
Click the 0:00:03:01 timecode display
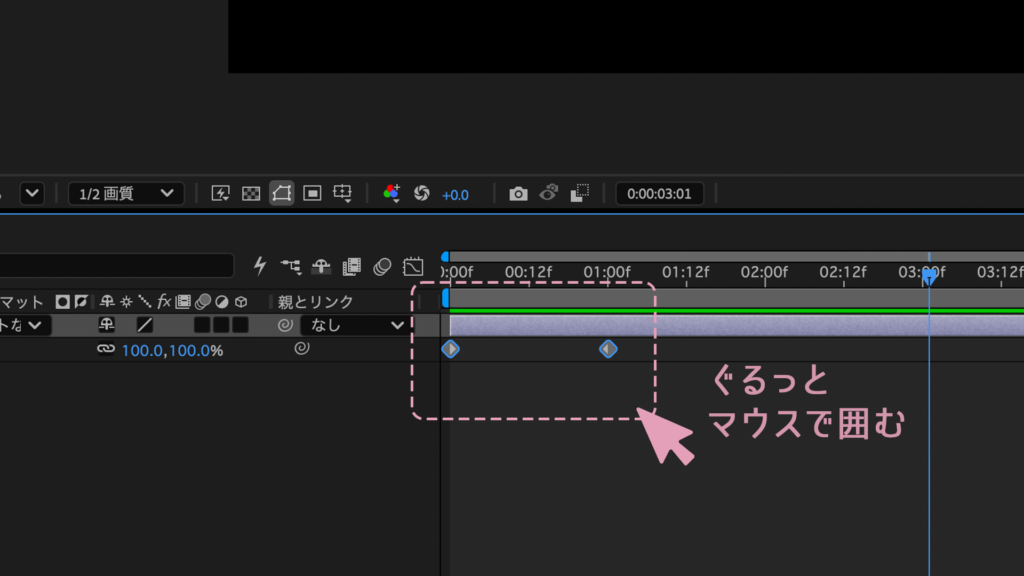(x=659, y=194)
